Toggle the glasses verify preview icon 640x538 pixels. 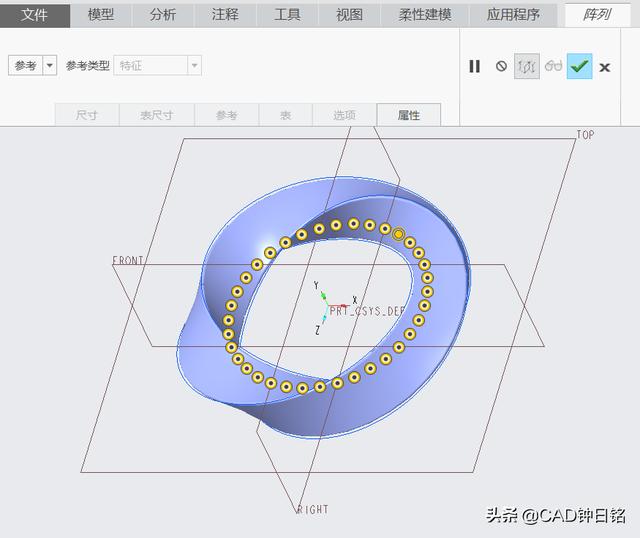tap(553, 66)
